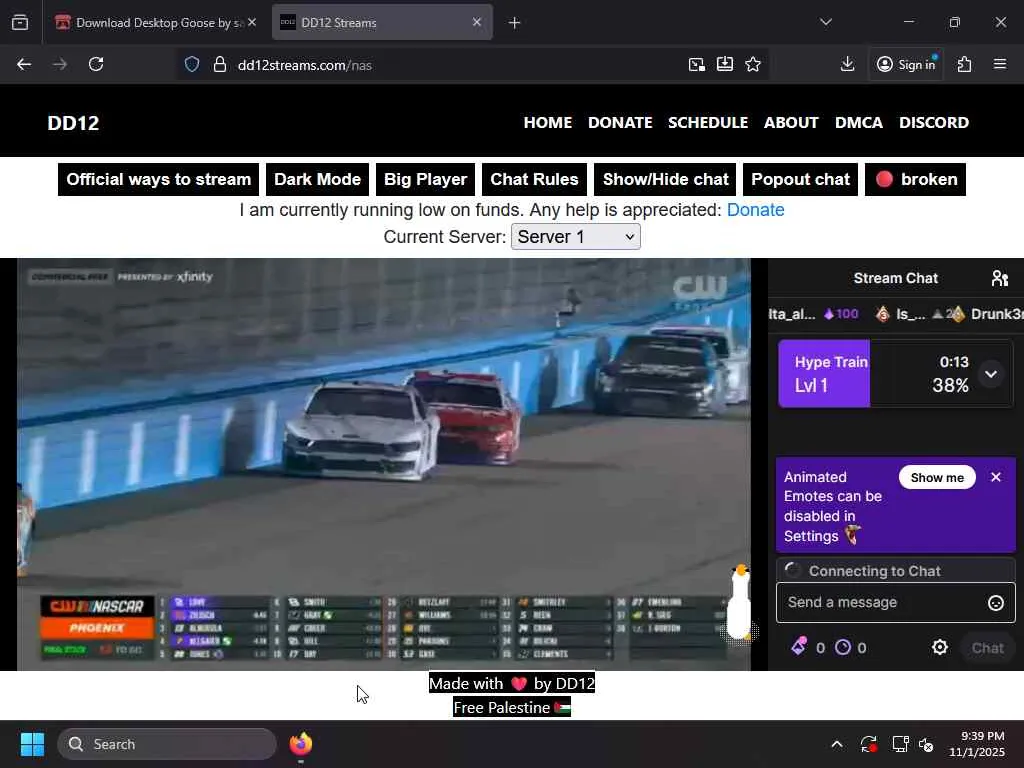Toggle Dark Mode
1024x768 pixels.
point(317,180)
